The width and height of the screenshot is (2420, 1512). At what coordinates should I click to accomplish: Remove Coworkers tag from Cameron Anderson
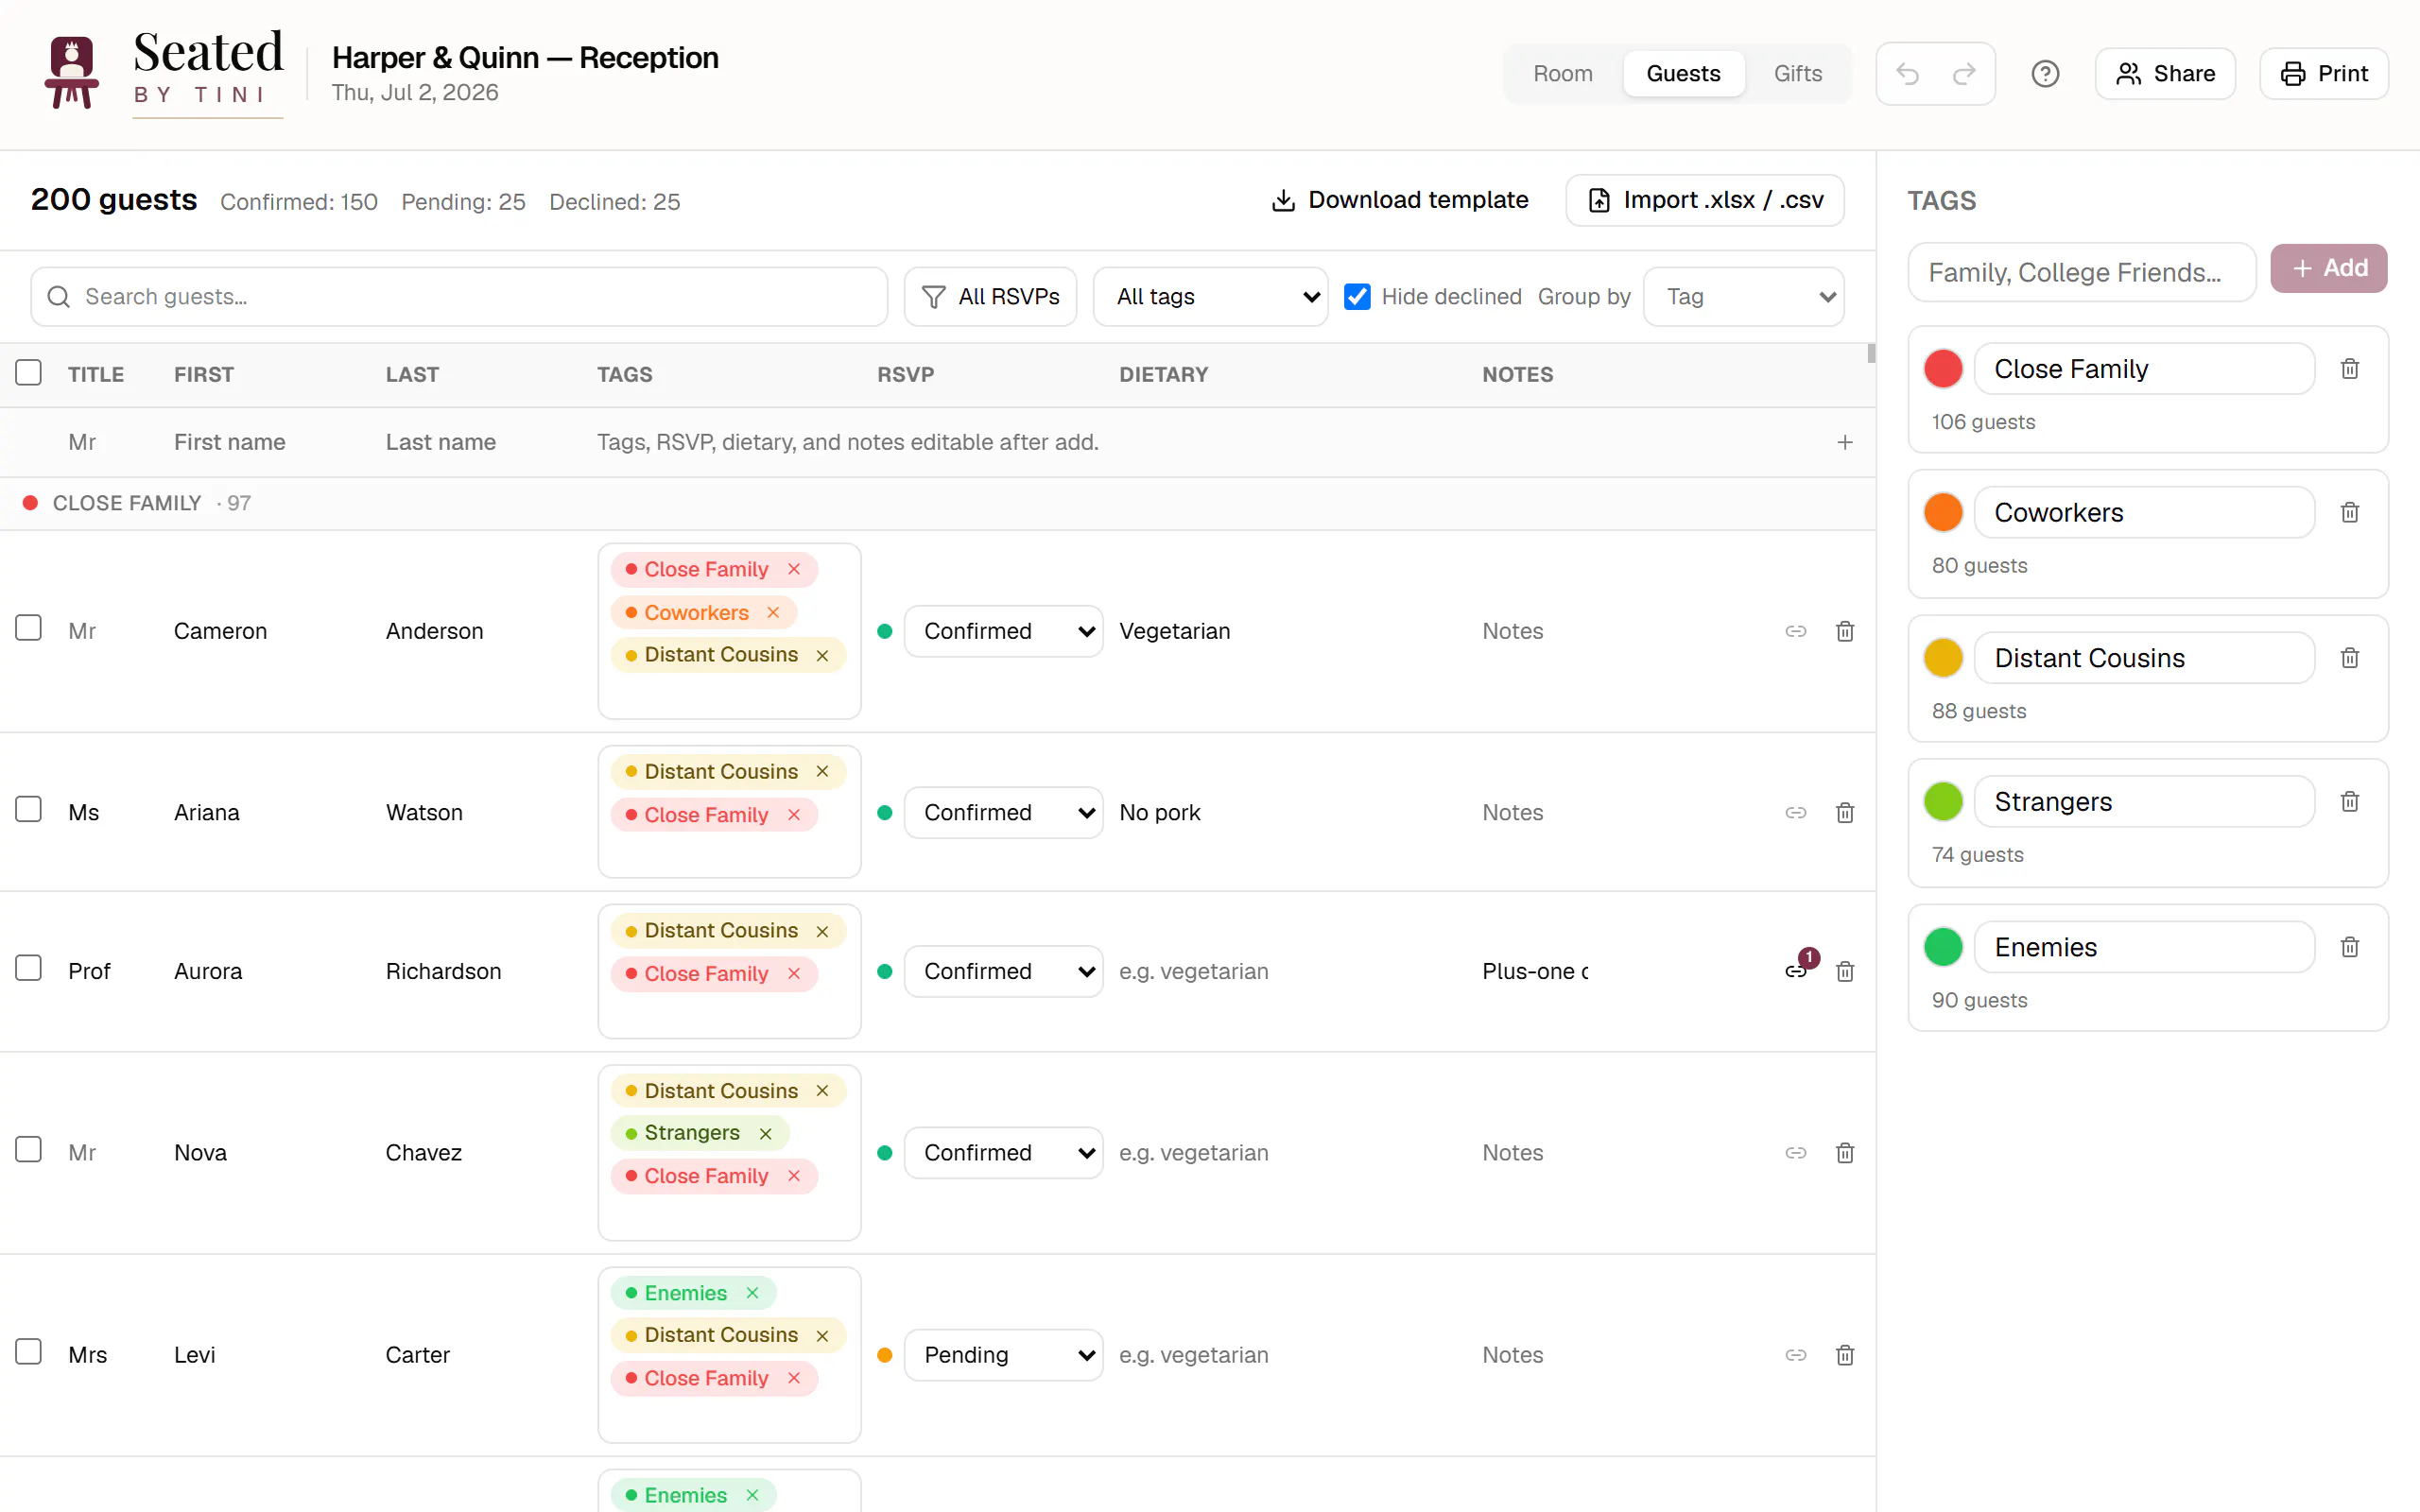(773, 612)
